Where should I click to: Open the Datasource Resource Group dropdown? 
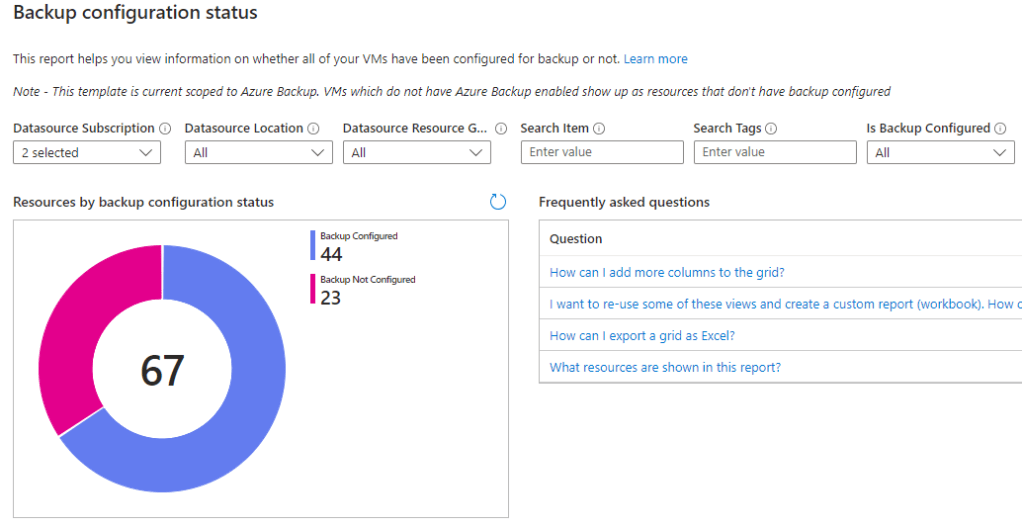tap(416, 153)
